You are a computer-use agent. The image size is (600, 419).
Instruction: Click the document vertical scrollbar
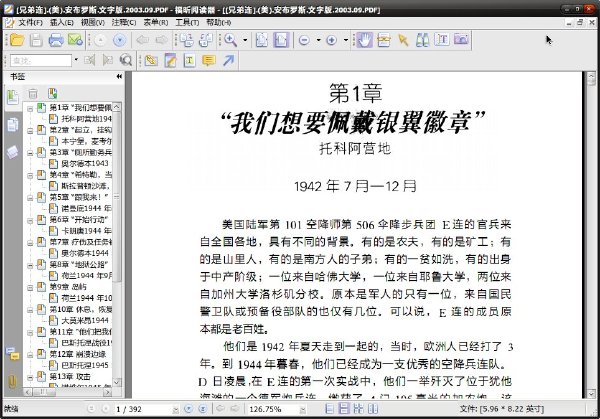(591, 235)
